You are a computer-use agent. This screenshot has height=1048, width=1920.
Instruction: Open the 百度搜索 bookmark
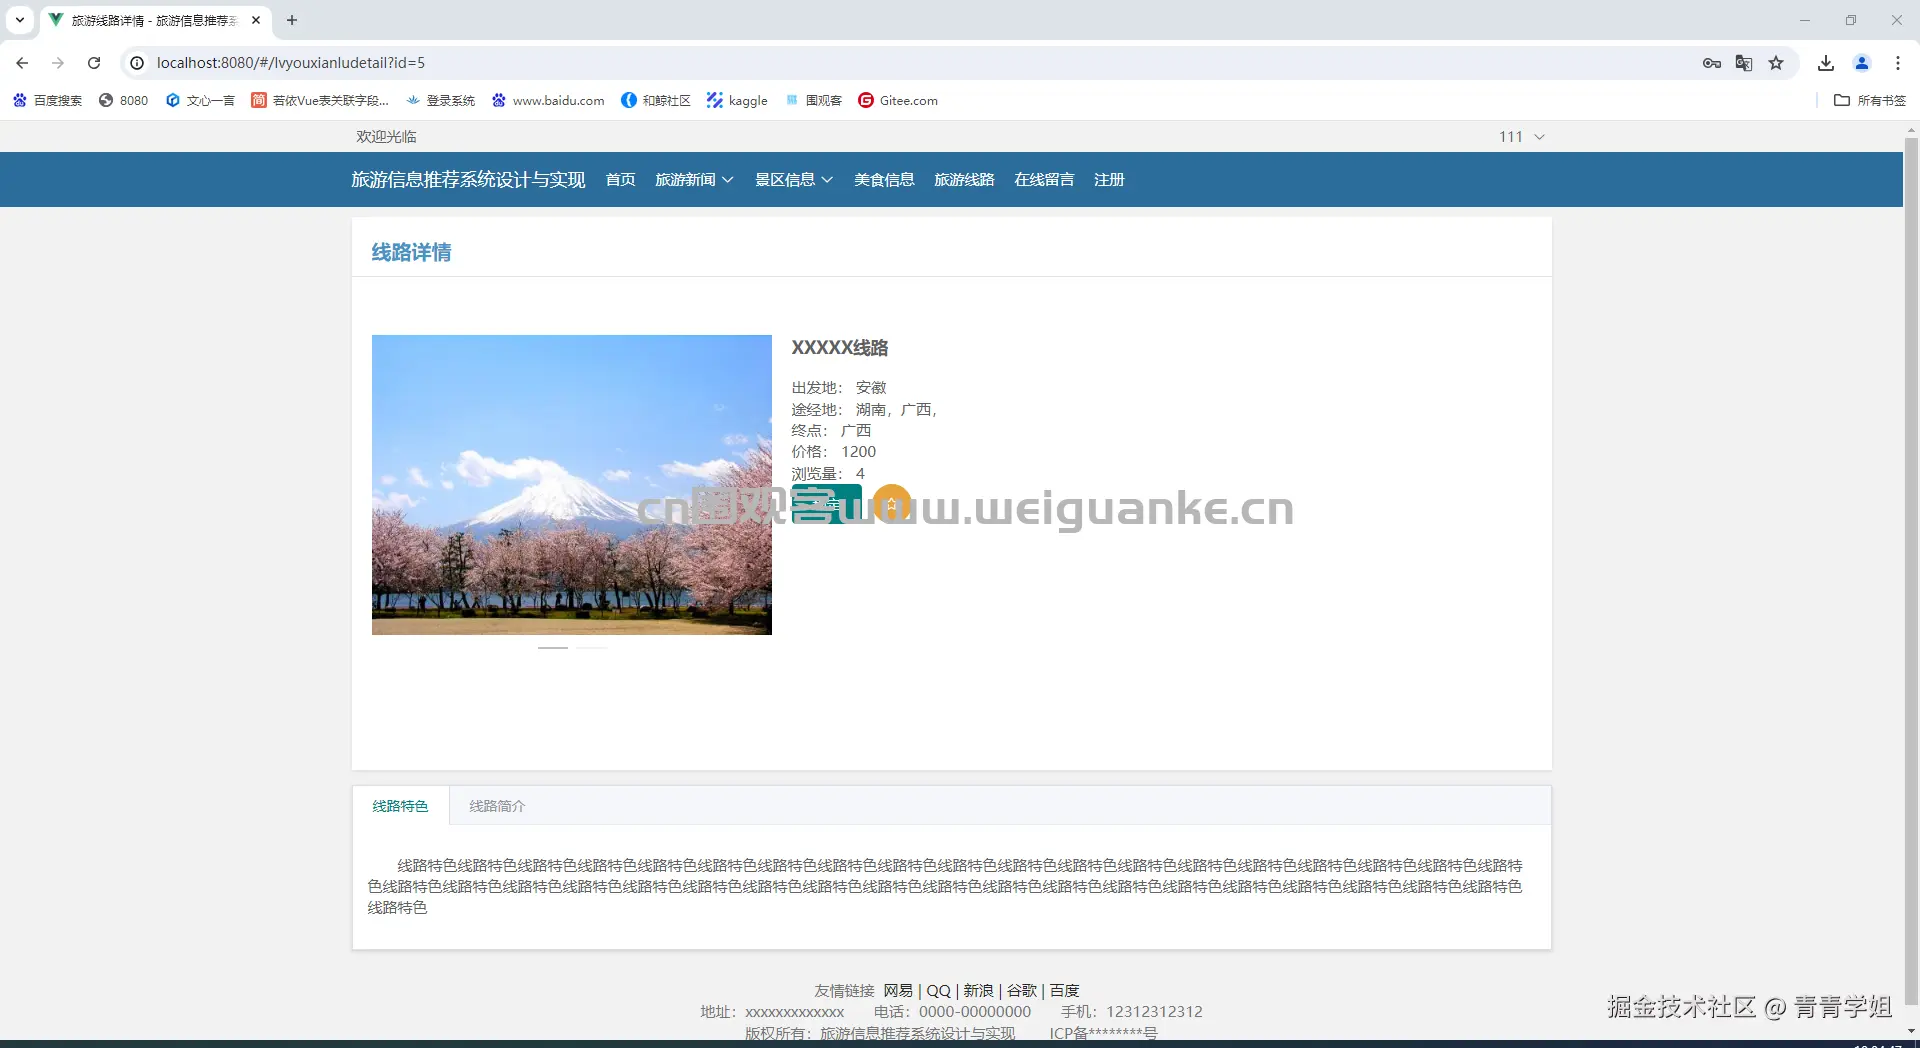point(47,100)
